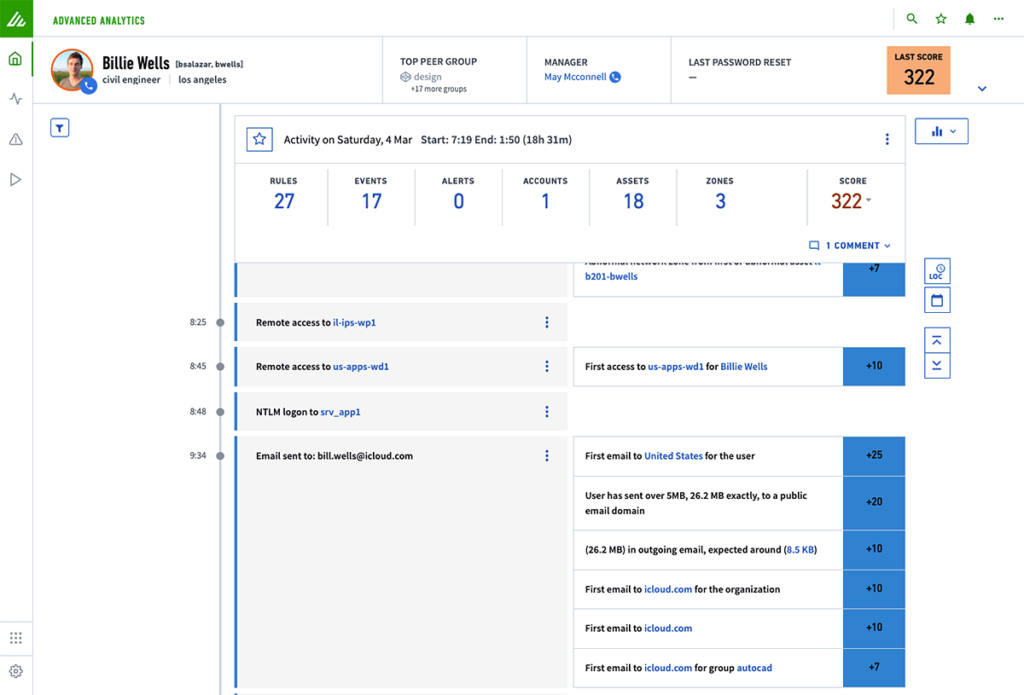Open the top bar more options ellipsis
The height and width of the screenshot is (695, 1024).
click(x=998, y=19)
